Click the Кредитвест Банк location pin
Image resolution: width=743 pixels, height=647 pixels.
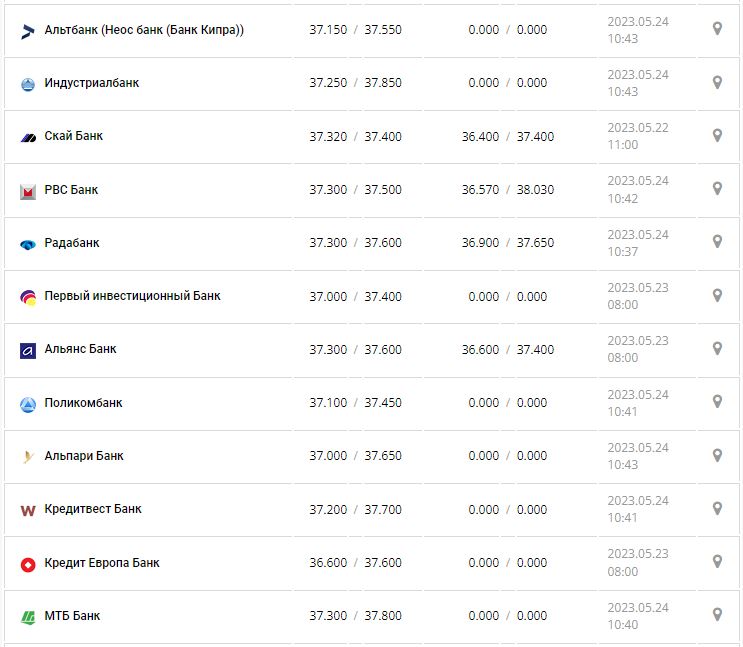[717, 508]
